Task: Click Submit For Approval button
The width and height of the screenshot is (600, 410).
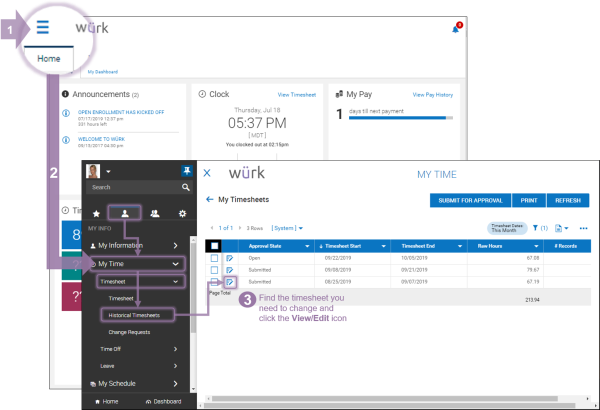Action: [470, 200]
